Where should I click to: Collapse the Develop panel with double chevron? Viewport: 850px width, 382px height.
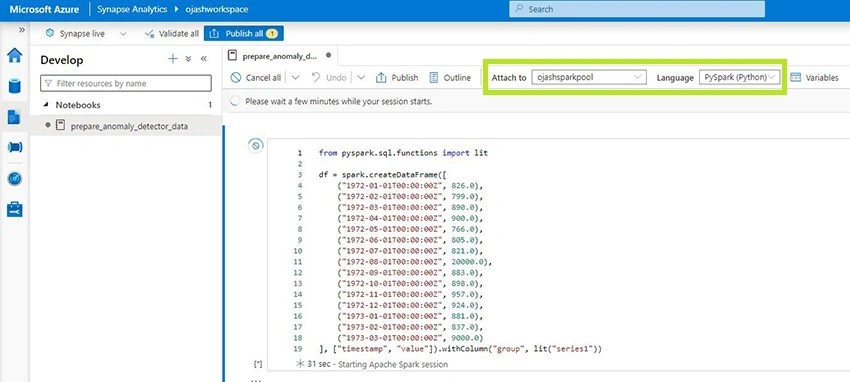tap(204, 59)
